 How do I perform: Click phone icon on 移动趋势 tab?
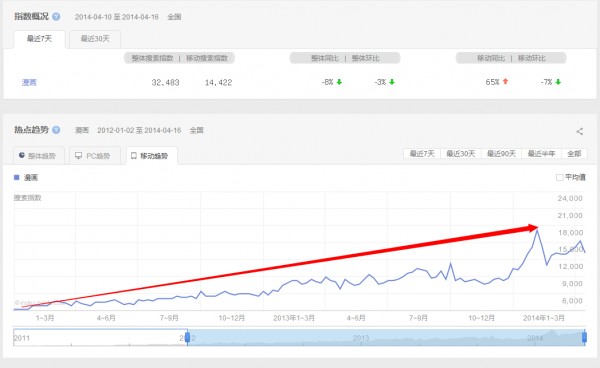pos(134,156)
